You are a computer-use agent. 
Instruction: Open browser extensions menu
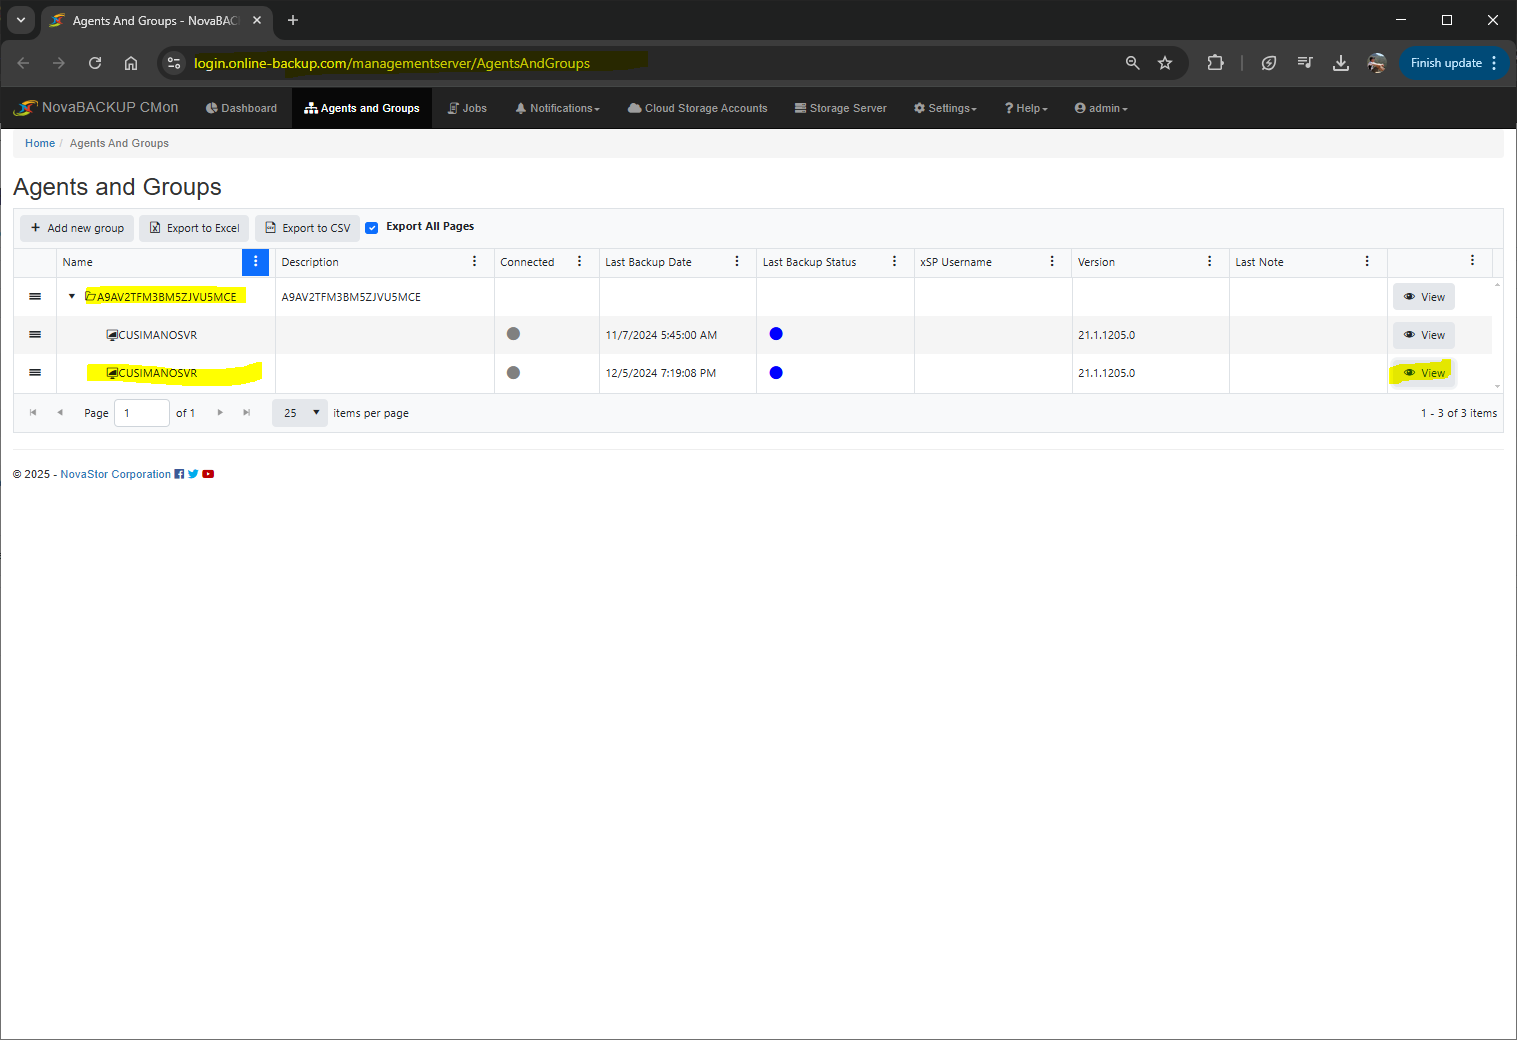[1215, 63]
